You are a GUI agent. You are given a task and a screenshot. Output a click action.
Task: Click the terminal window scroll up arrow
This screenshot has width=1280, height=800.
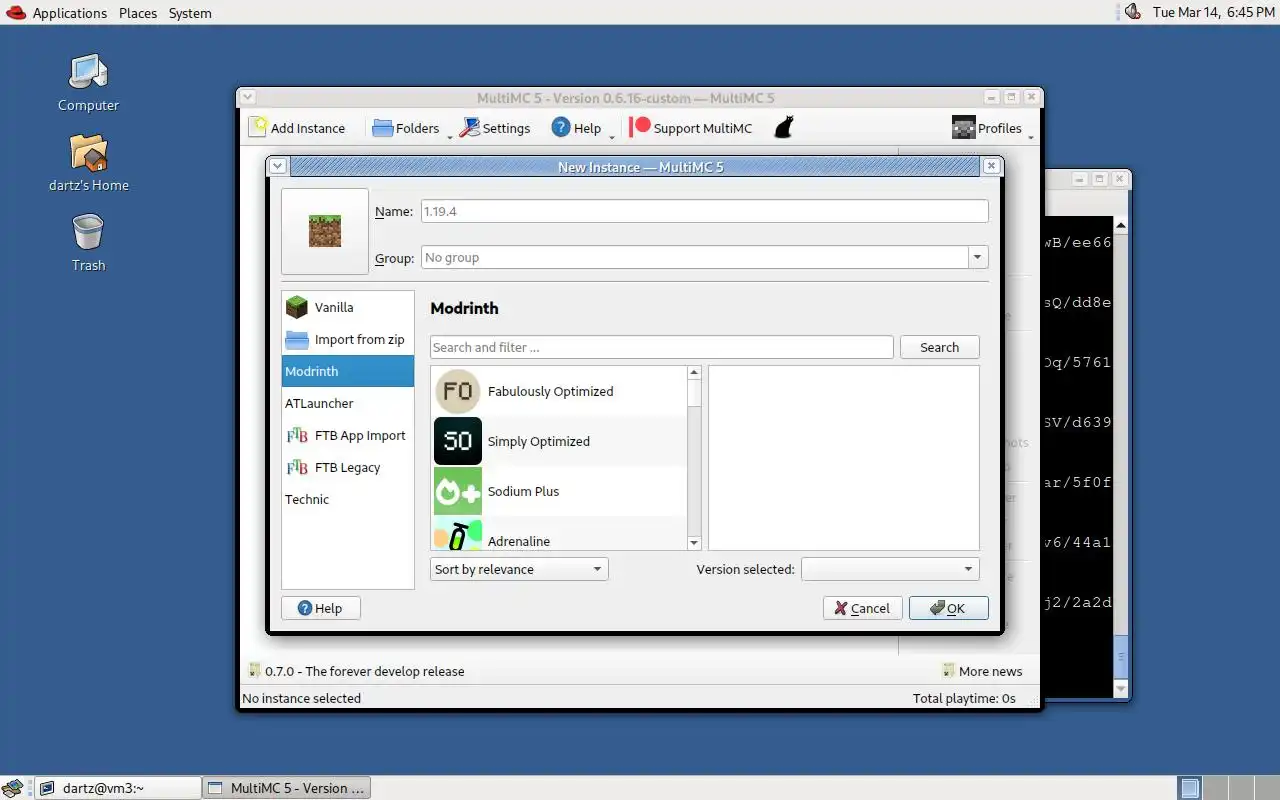coord(1121,225)
